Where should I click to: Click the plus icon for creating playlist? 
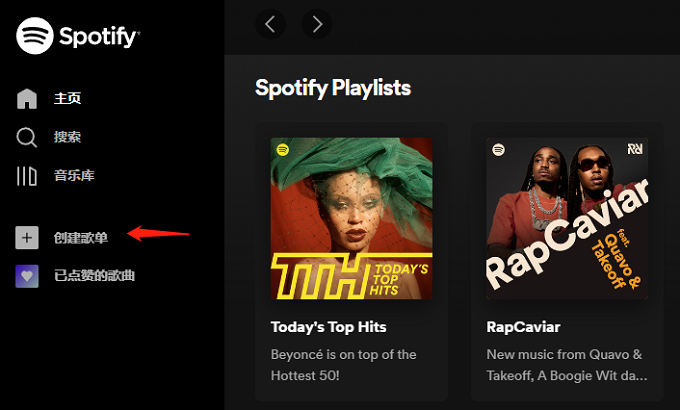(x=27, y=237)
